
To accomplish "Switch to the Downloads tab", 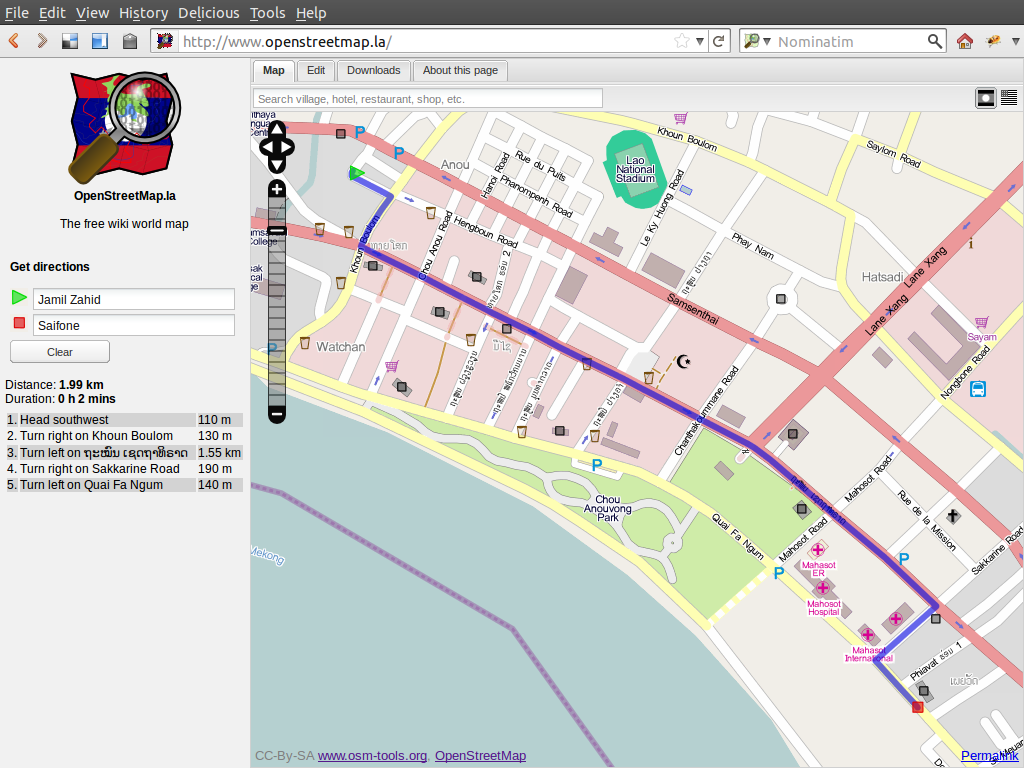I will click(373, 71).
